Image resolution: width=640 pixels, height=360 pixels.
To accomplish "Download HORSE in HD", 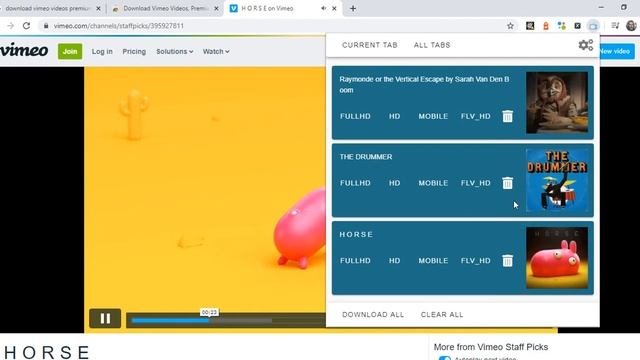I will 394,260.
